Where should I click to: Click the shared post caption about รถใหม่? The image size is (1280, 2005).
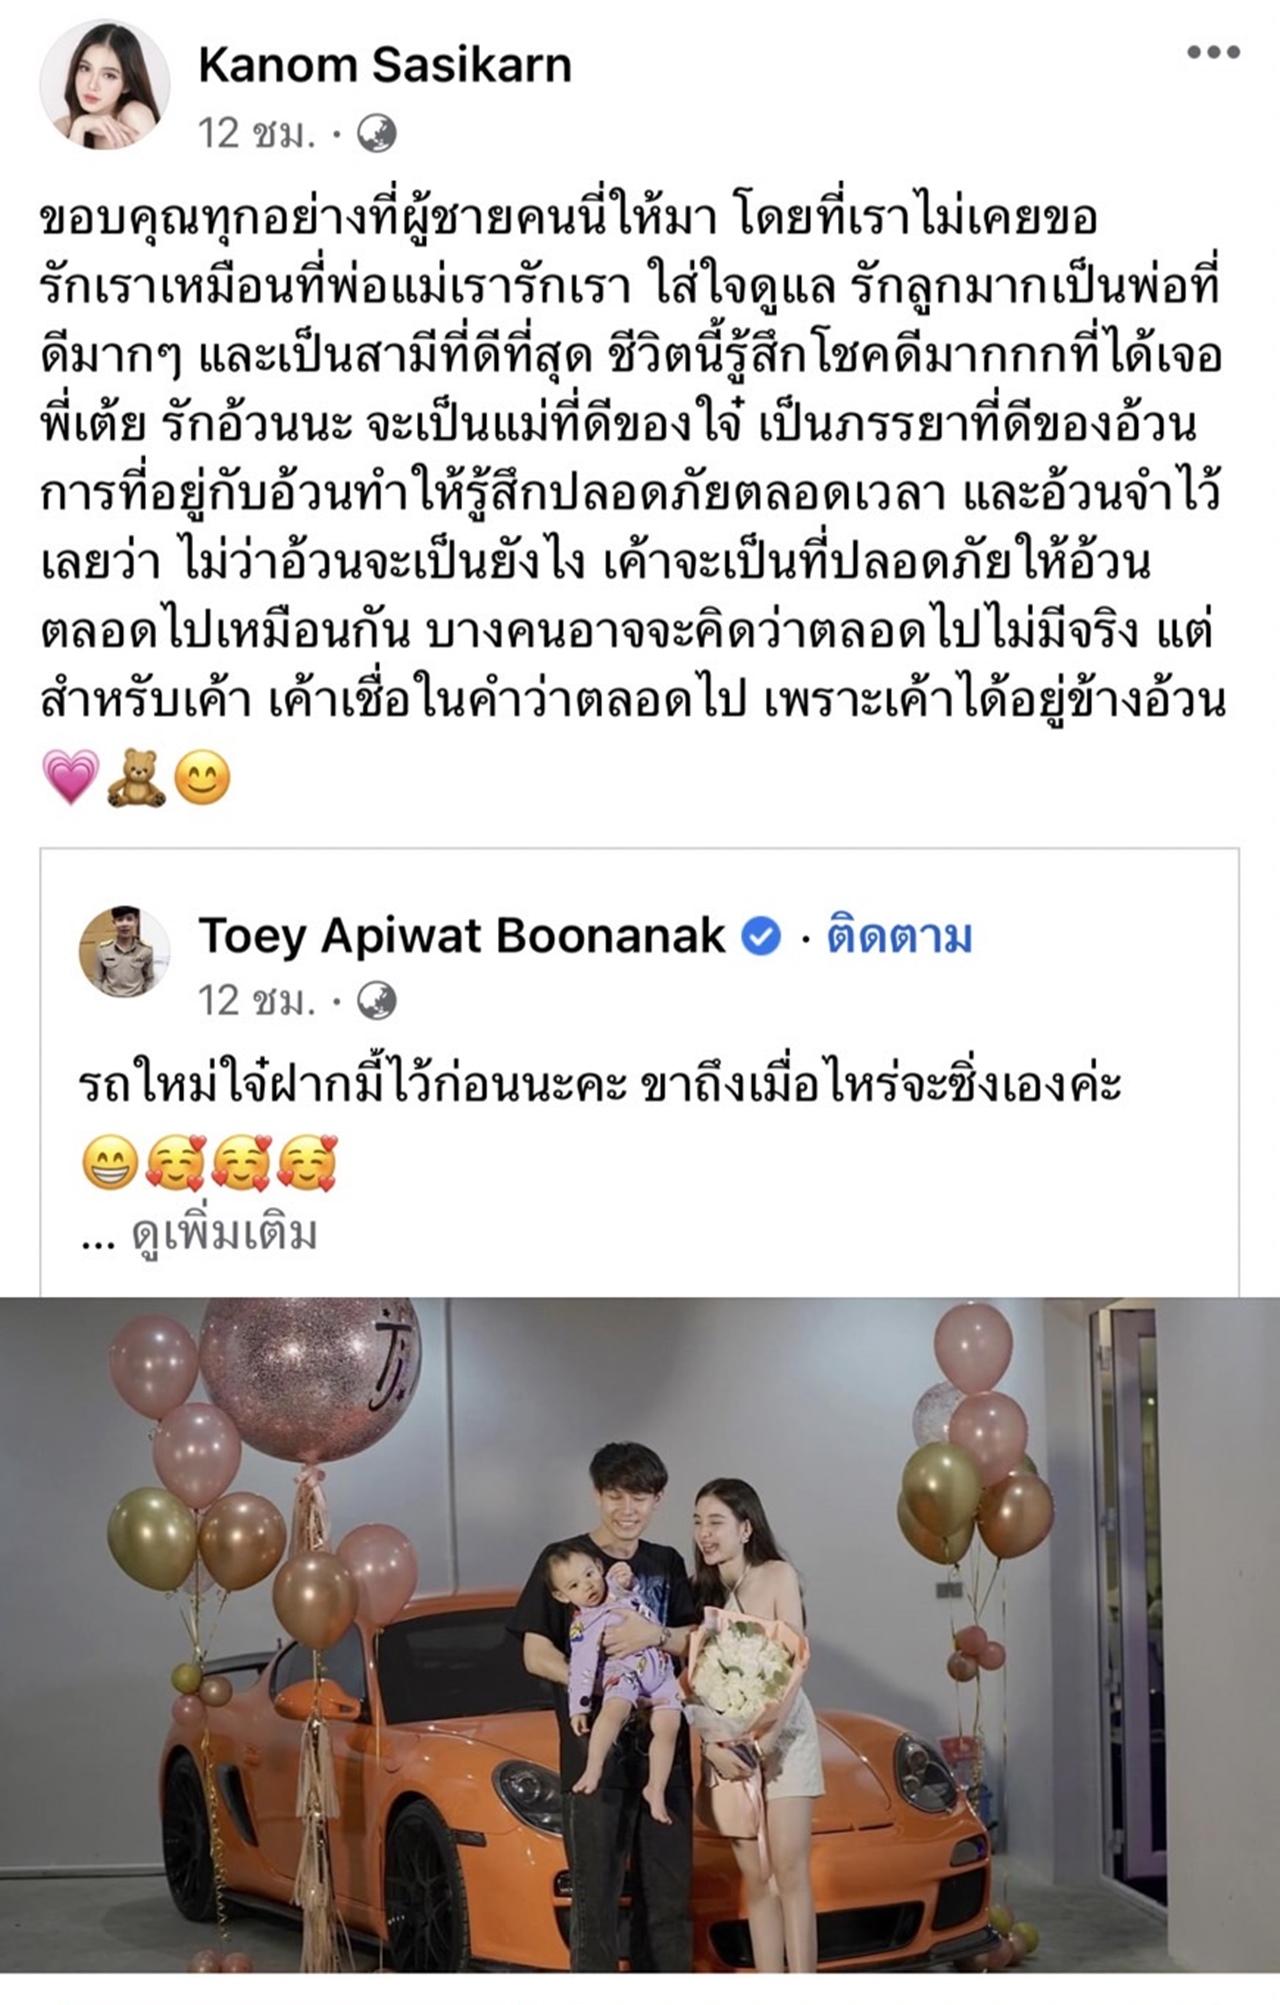tap(600, 1086)
